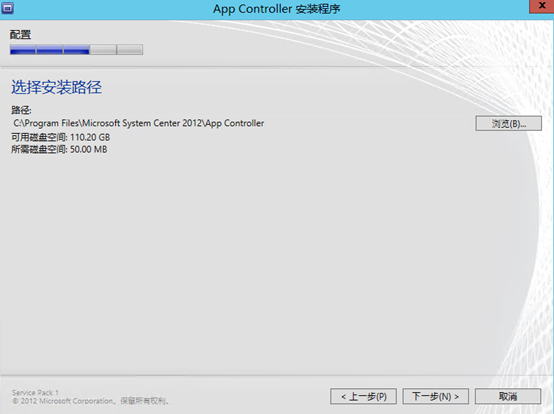Image resolution: width=554 pixels, height=414 pixels.
Task: Continue with the 下一步(N) button
Action: 436,397
